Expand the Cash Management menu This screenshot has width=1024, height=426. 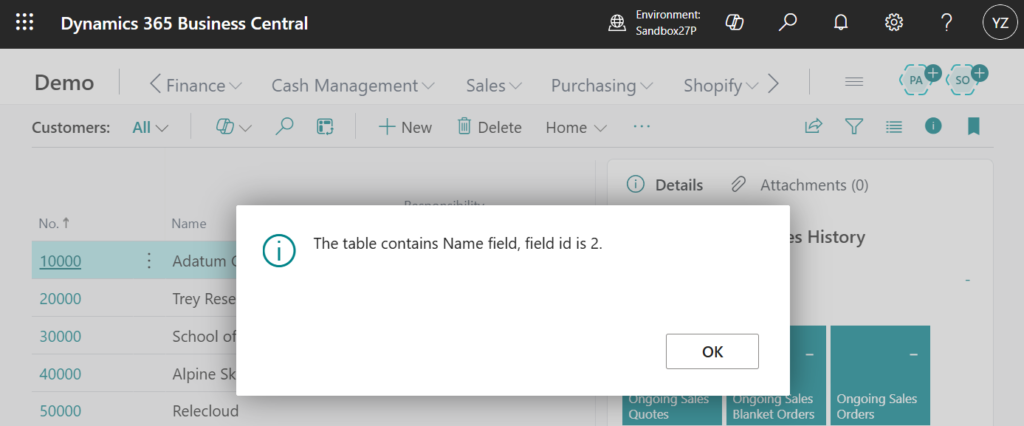point(352,85)
